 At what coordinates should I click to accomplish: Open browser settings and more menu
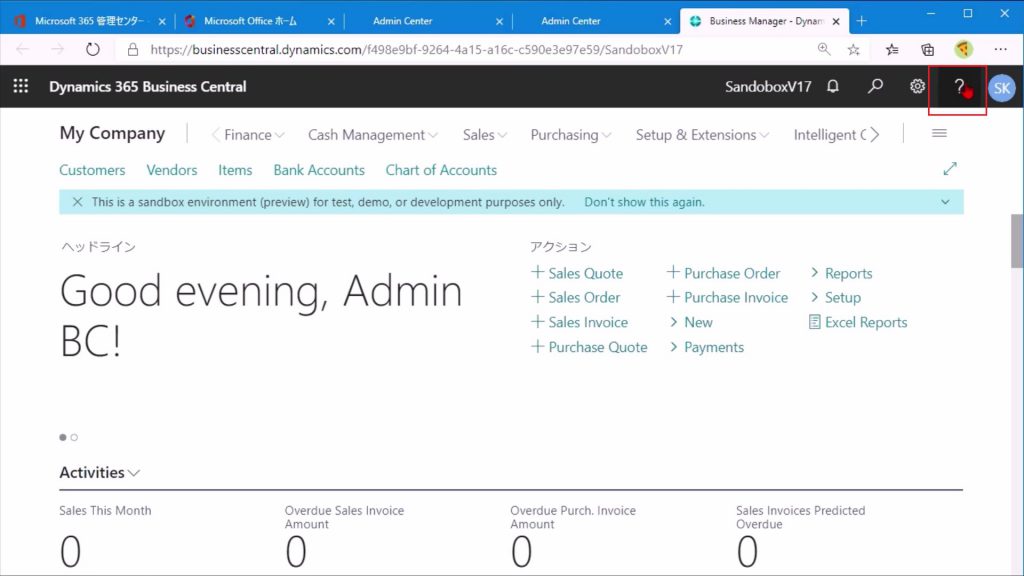(1000, 50)
